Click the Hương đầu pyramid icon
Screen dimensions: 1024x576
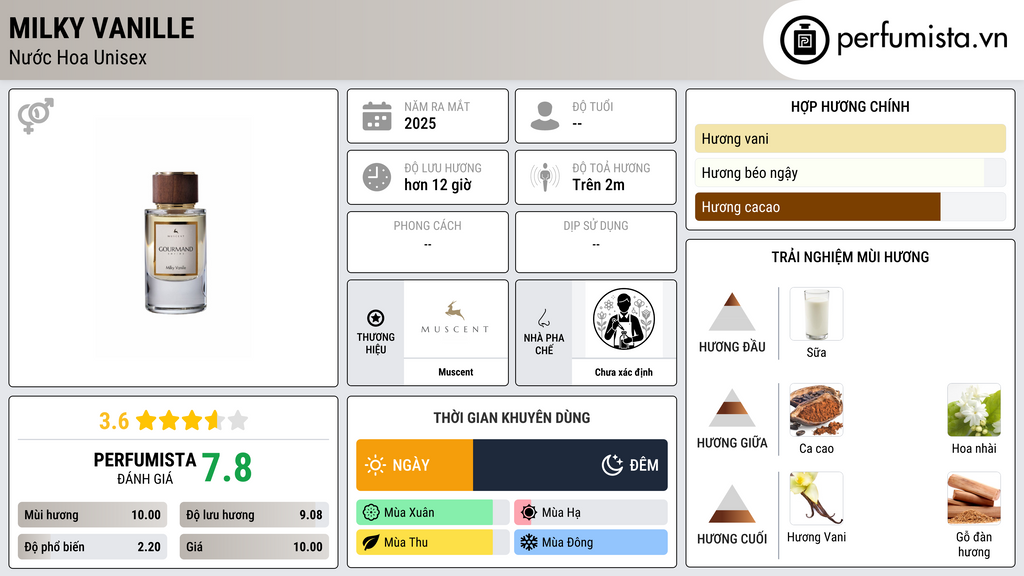[x=732, y=312]
